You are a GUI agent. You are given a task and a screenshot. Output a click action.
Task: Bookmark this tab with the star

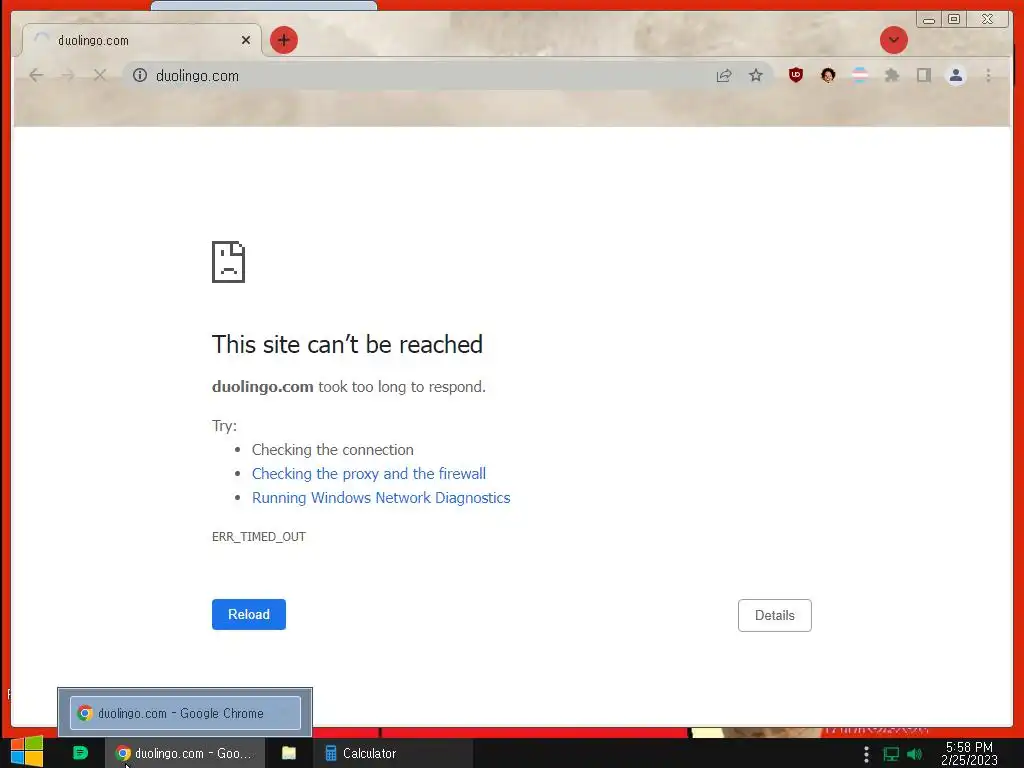pyautogui.click(x=756, y=76)
